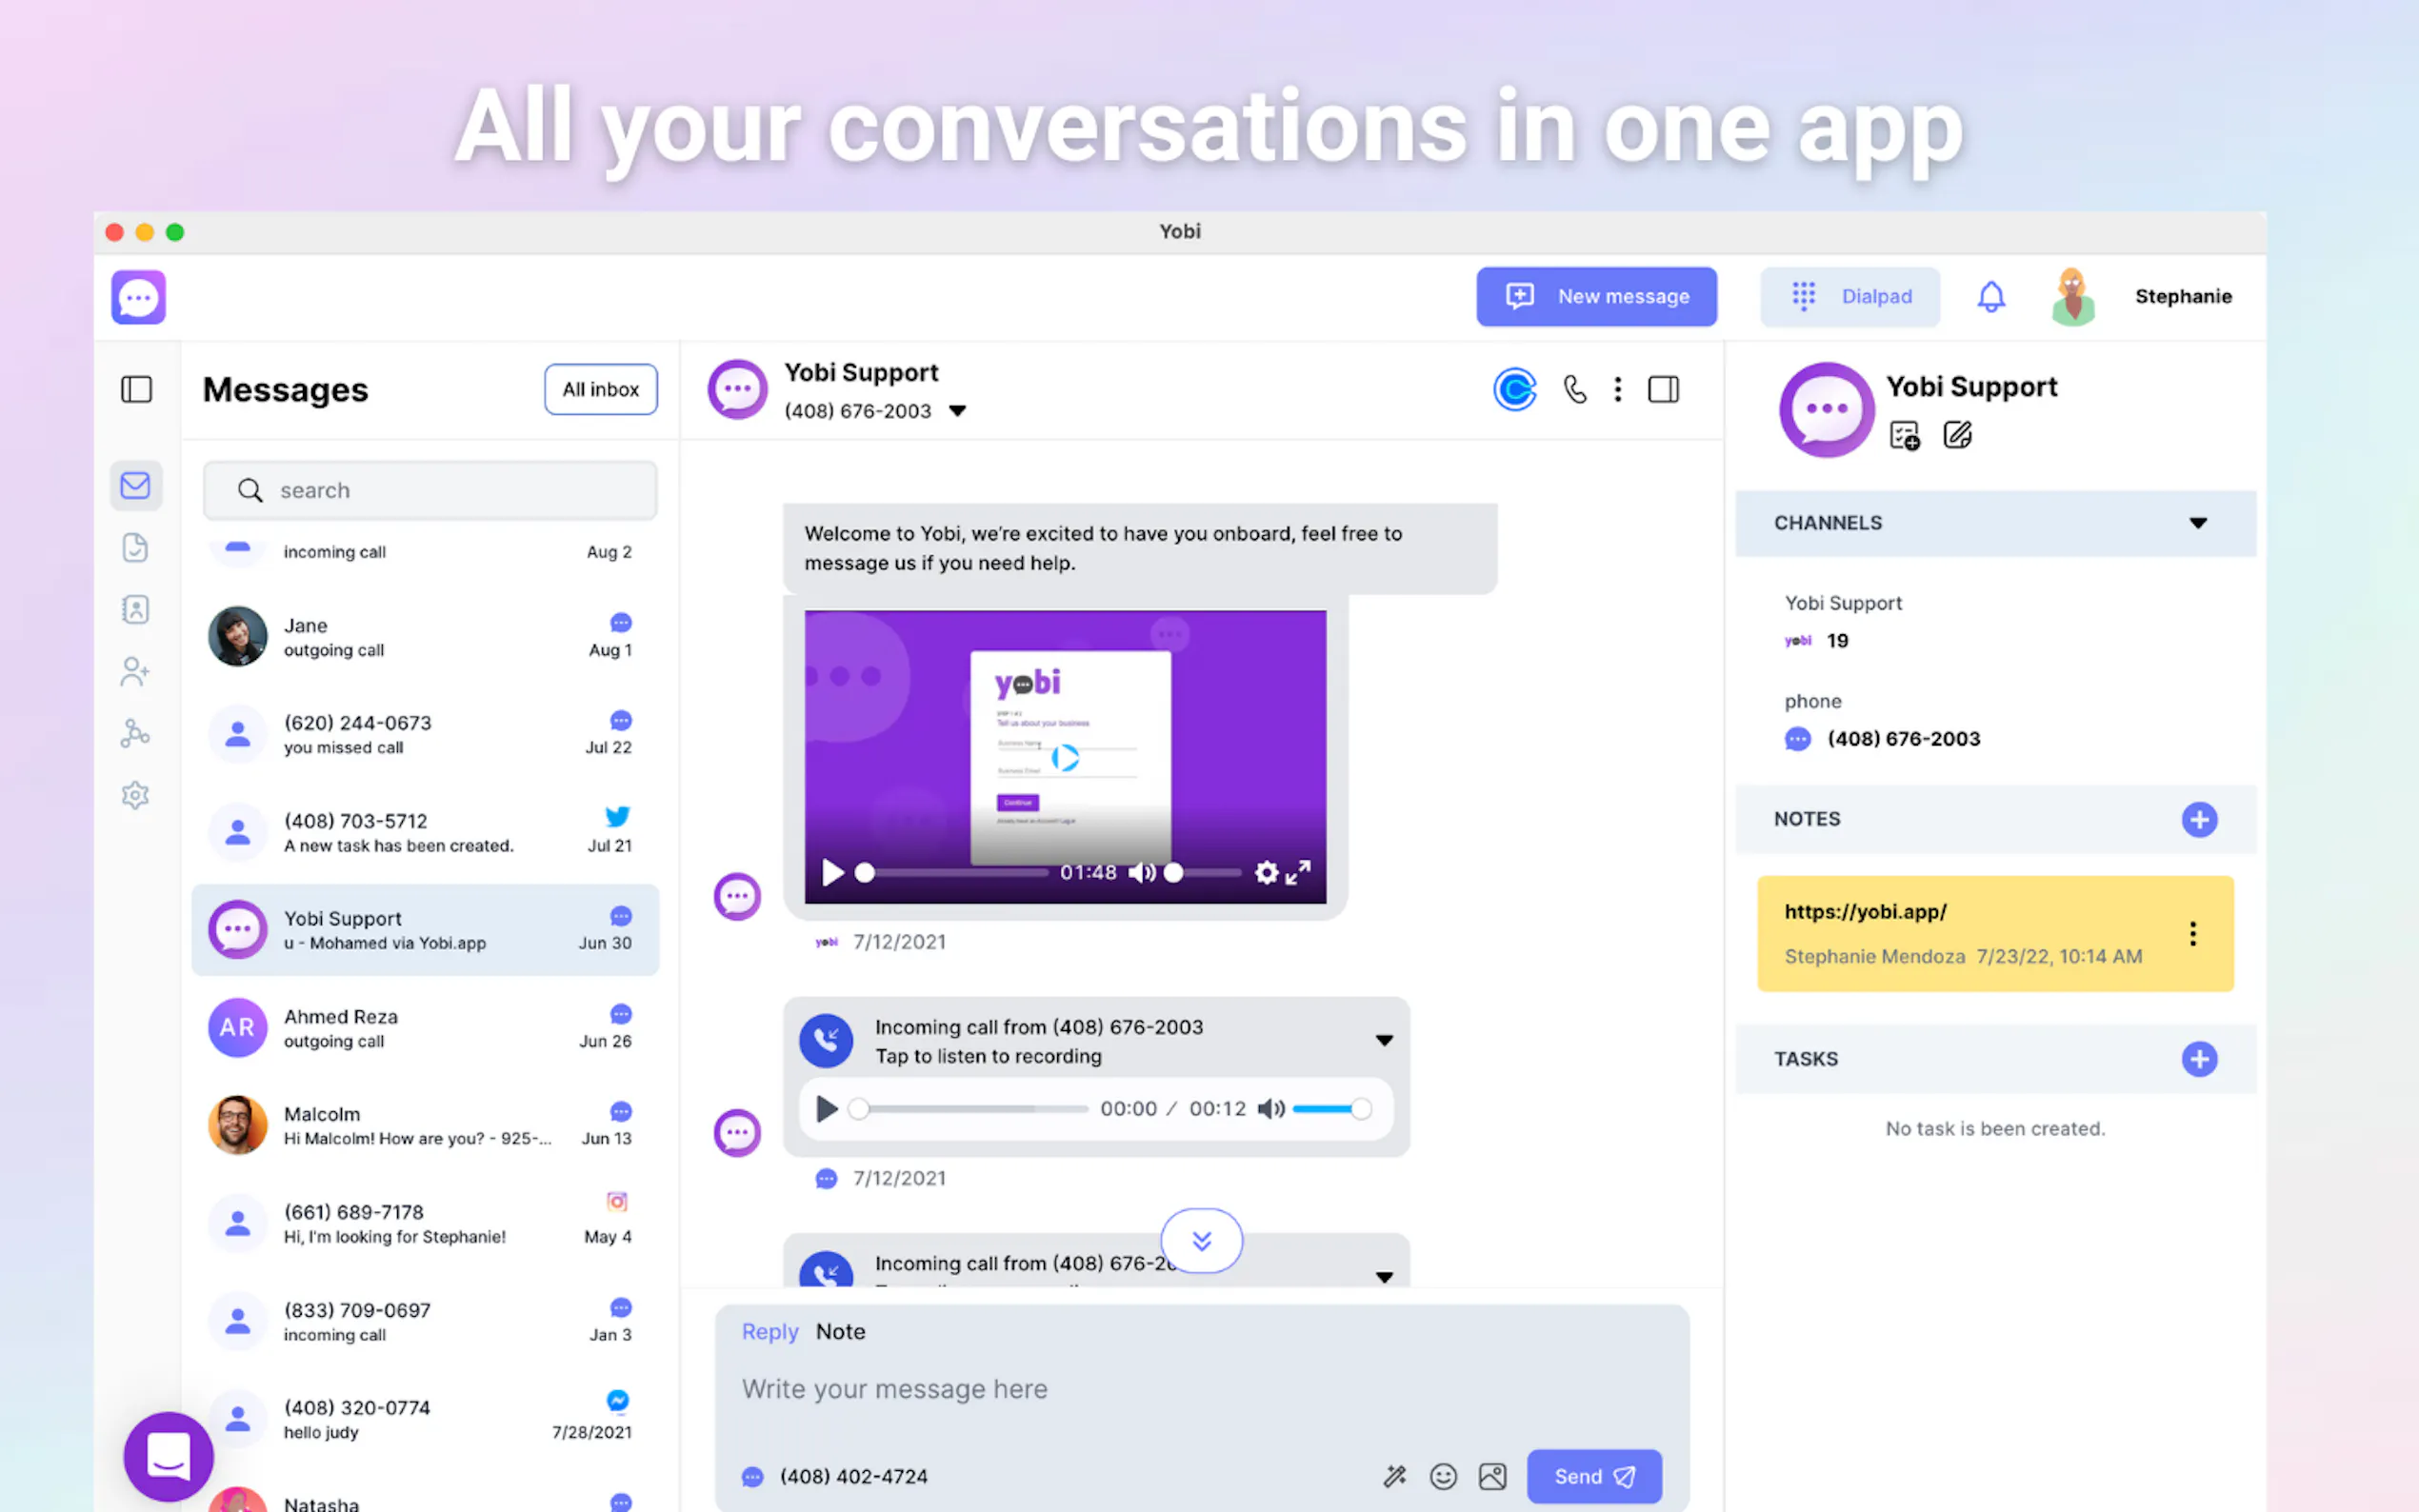Screen dimensions: 2419x1512
Task: Open settings gear in left sidebar
Action: 135,795
